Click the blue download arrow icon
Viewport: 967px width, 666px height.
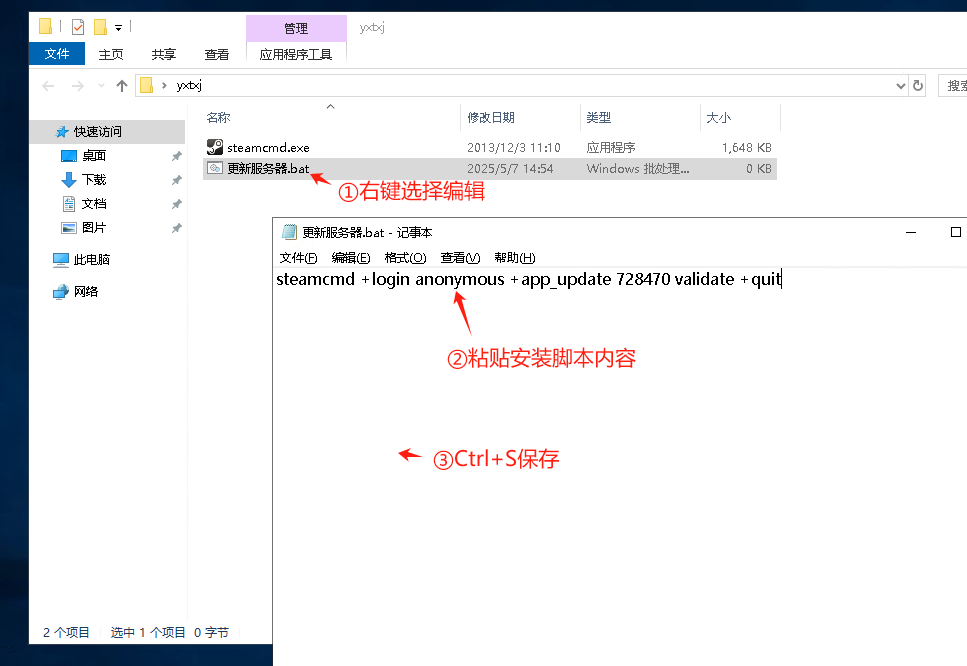pyautogui.click(x=68, y=179)
